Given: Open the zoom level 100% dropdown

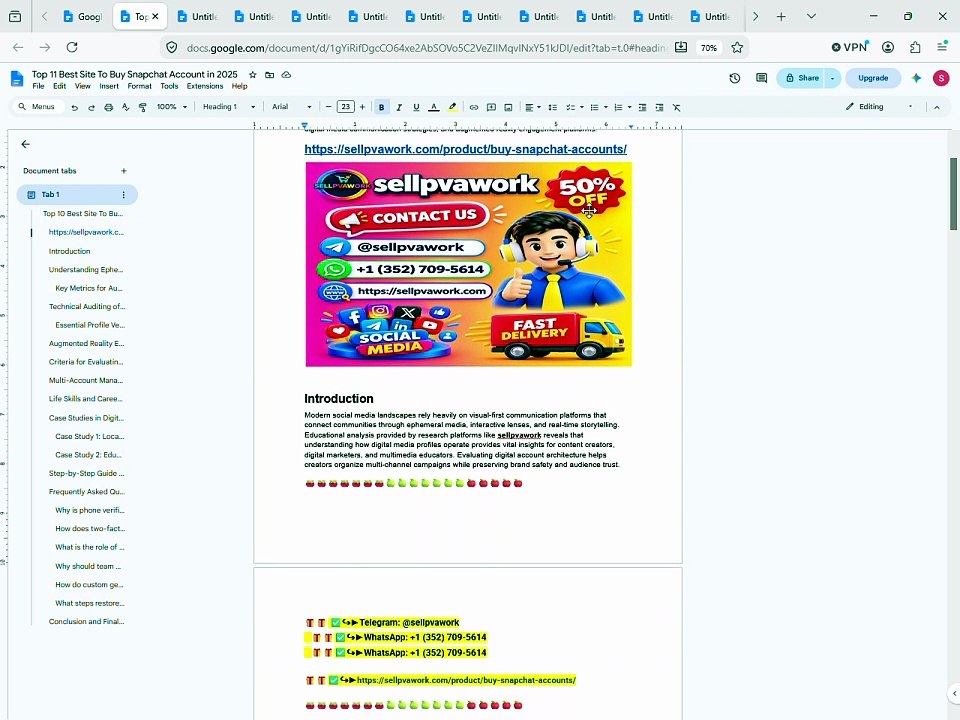Looking at the screenshot, I should pyautogui.click(x=171, y=107).
